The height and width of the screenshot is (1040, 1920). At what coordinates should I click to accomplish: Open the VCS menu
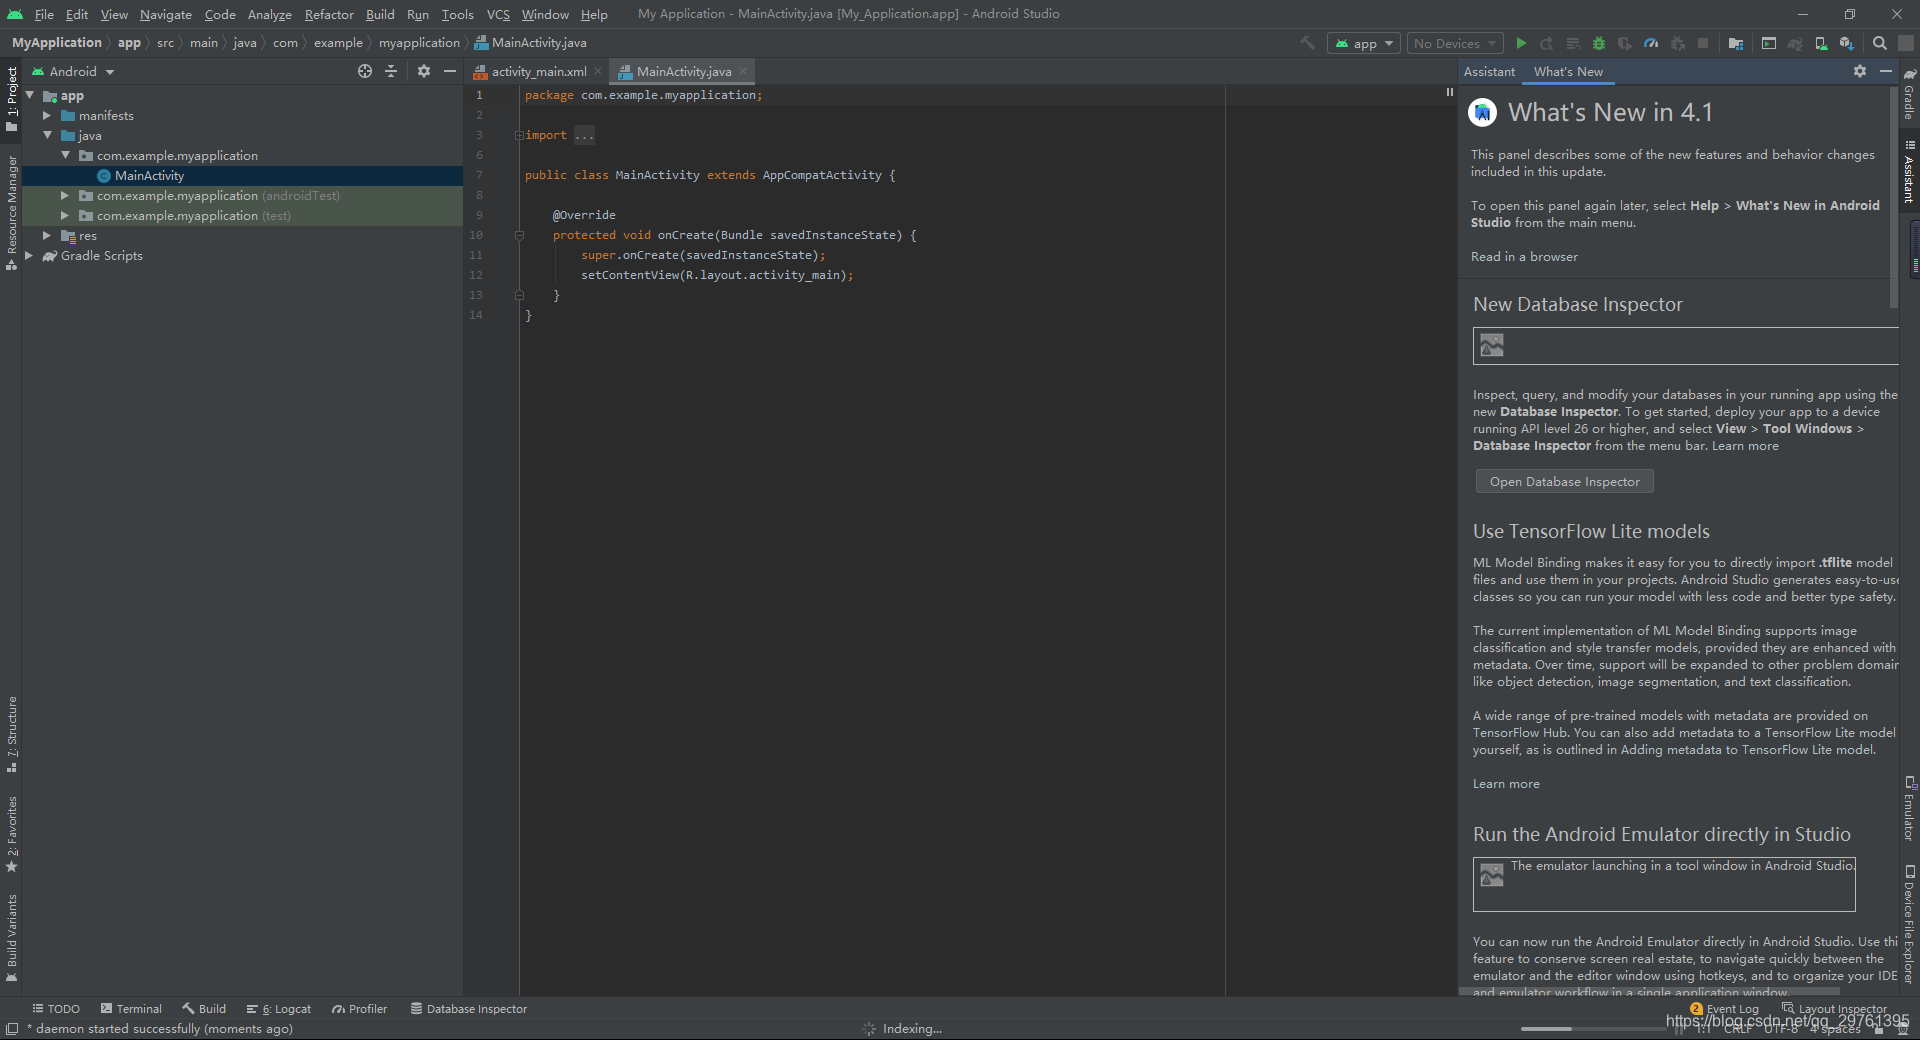[498, 14]
